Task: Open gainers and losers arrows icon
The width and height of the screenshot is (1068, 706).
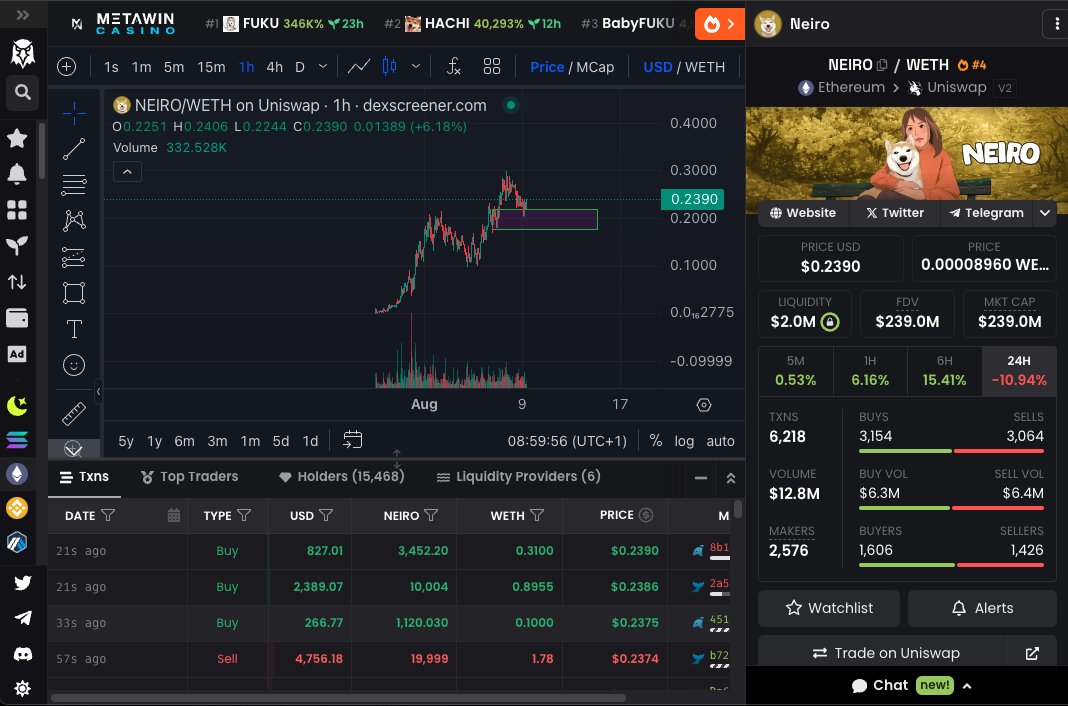Action: [17, 281]
